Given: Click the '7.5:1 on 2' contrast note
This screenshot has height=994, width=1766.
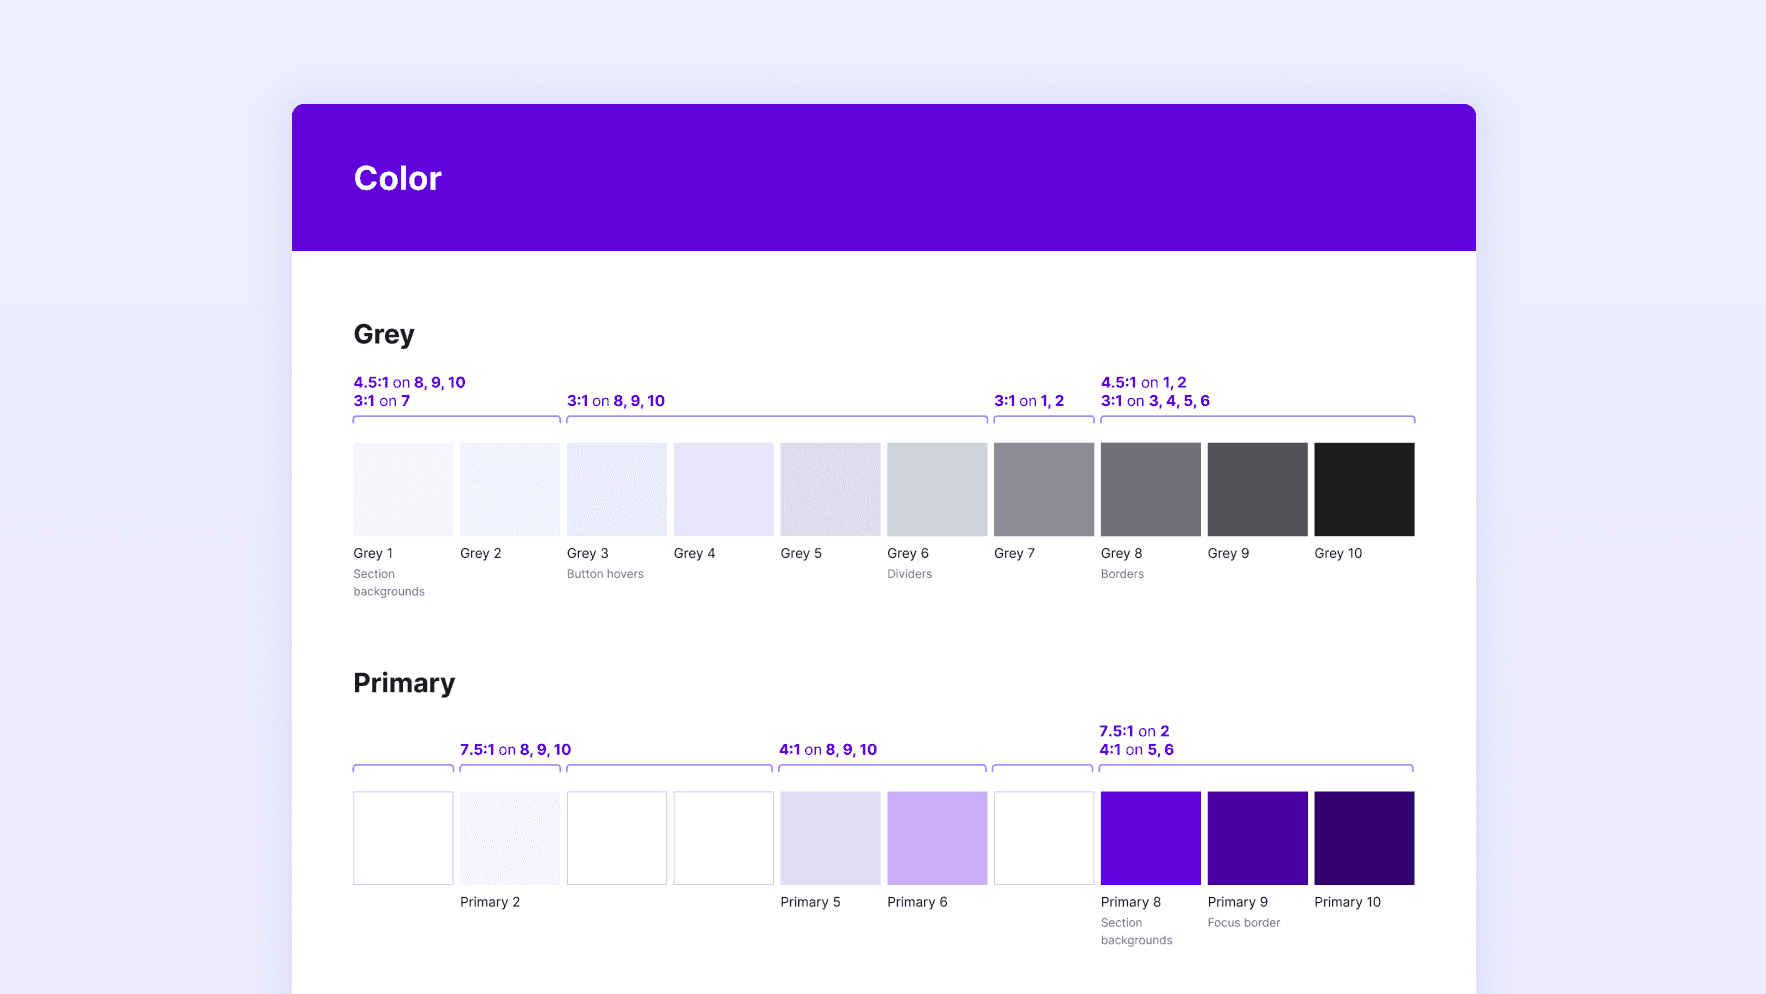Looking at the screenshot, I should coord(1134,731).
